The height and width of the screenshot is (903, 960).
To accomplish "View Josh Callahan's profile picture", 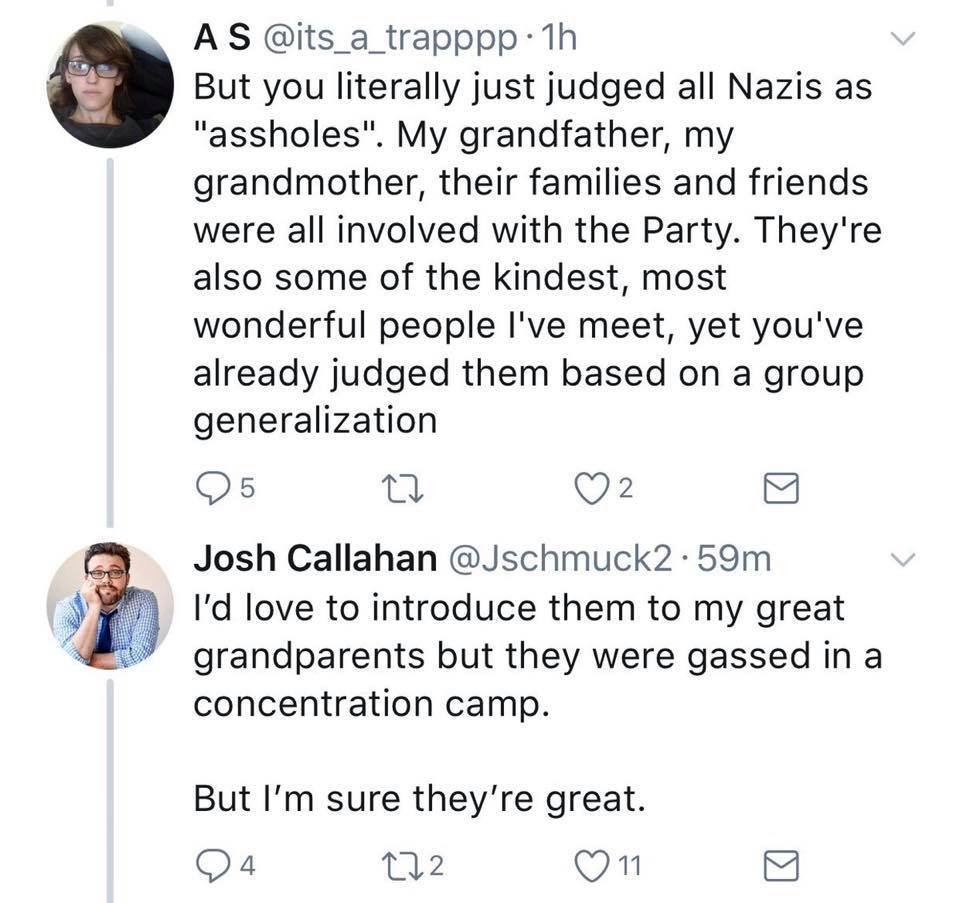I will click(x=108, y=606).
